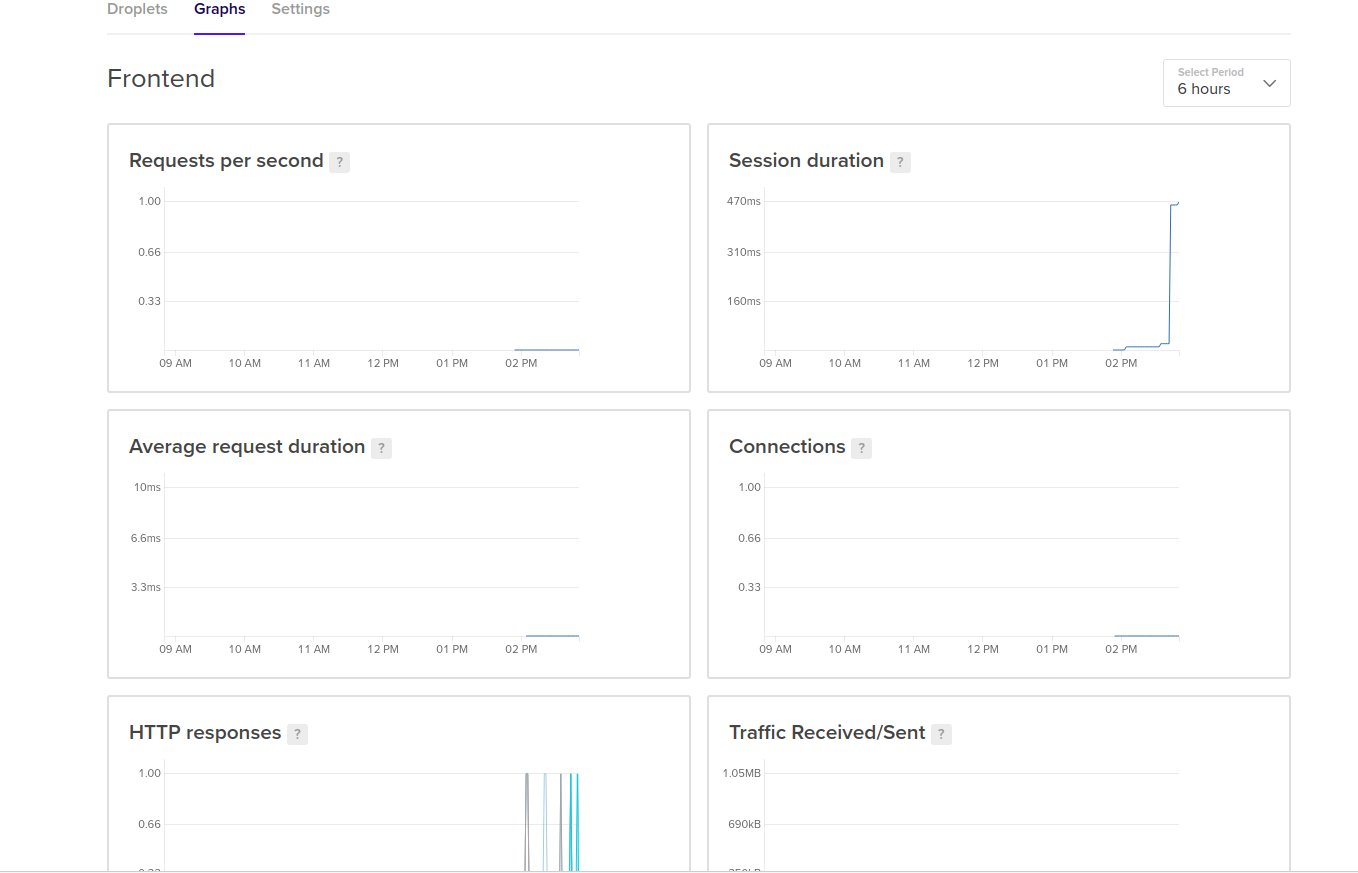Click question mark beside Connections
The image size is (1358, 873).
(x=861, y=448)
